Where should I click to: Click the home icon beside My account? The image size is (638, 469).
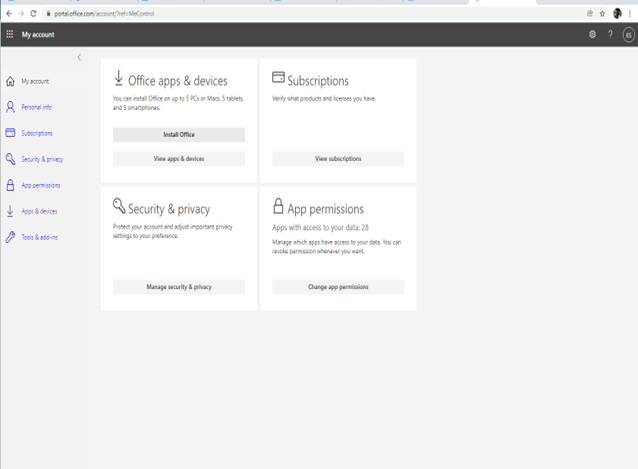[x=10, y=81]
